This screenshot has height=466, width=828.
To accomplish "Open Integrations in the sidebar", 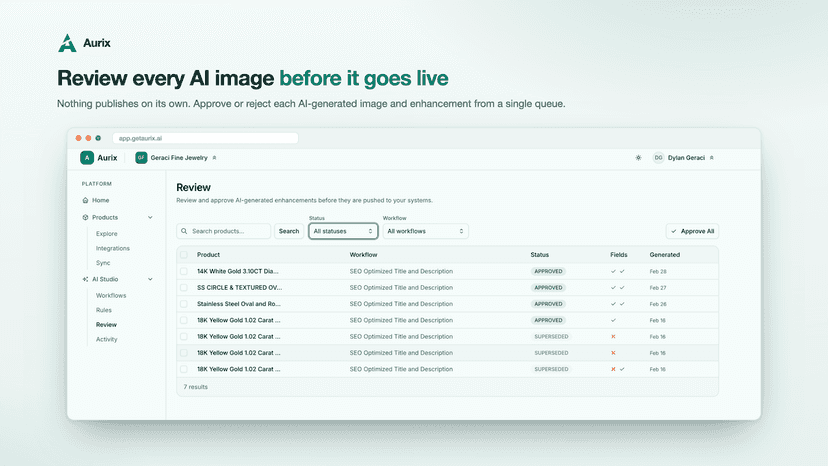I will [x=112, y=248].
